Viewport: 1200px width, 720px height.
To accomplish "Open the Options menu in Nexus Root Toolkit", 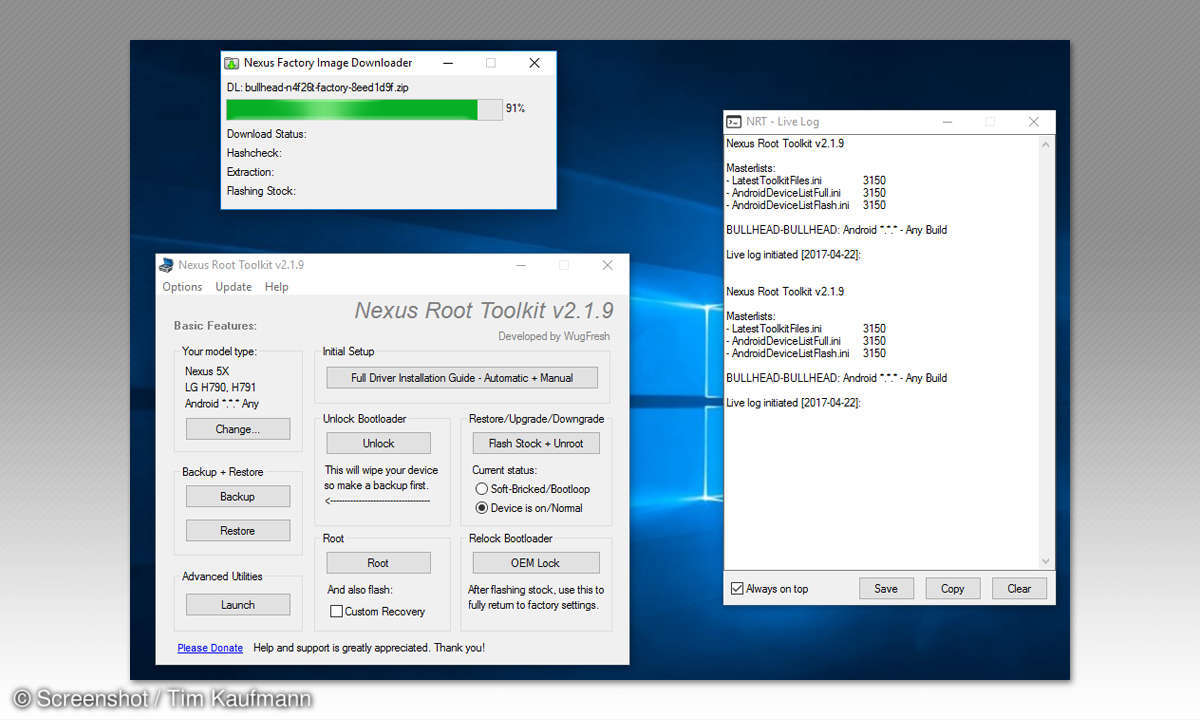I will tap(182, 287).
